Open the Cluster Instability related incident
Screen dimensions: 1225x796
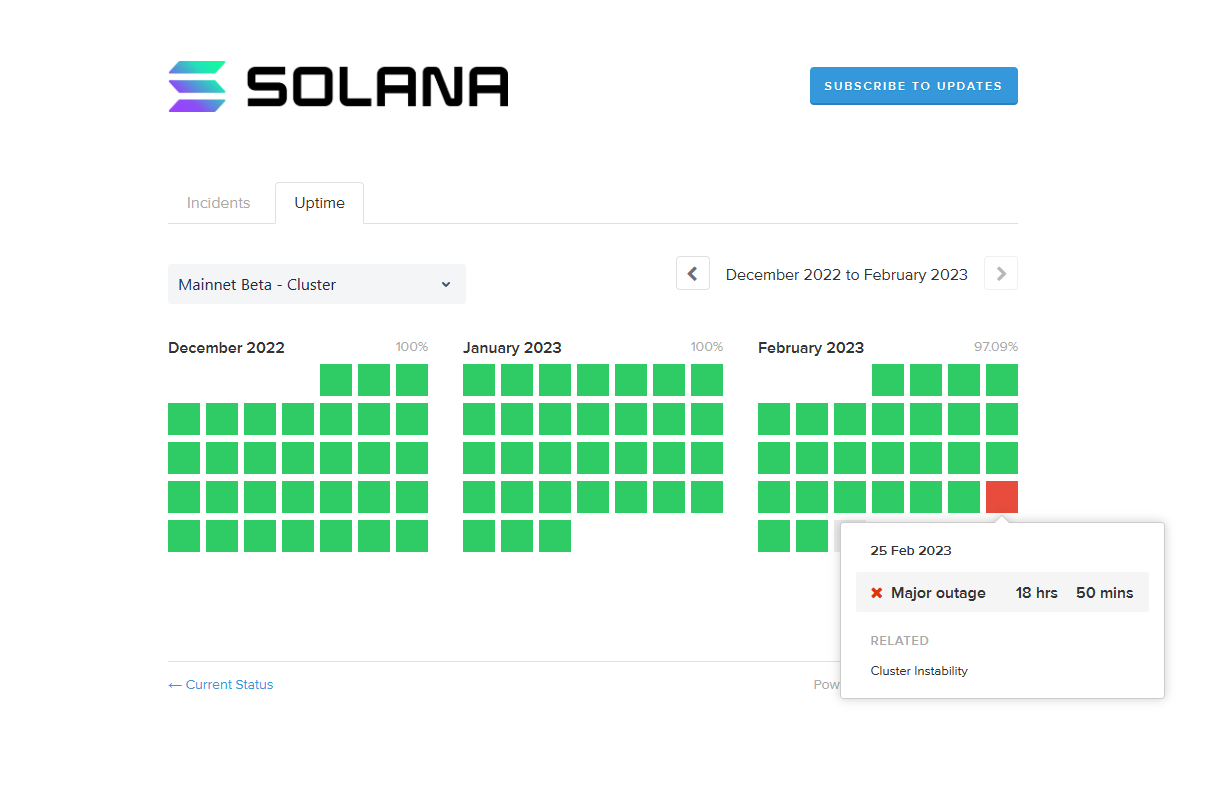pyautogui.click(x=919, y=671)
